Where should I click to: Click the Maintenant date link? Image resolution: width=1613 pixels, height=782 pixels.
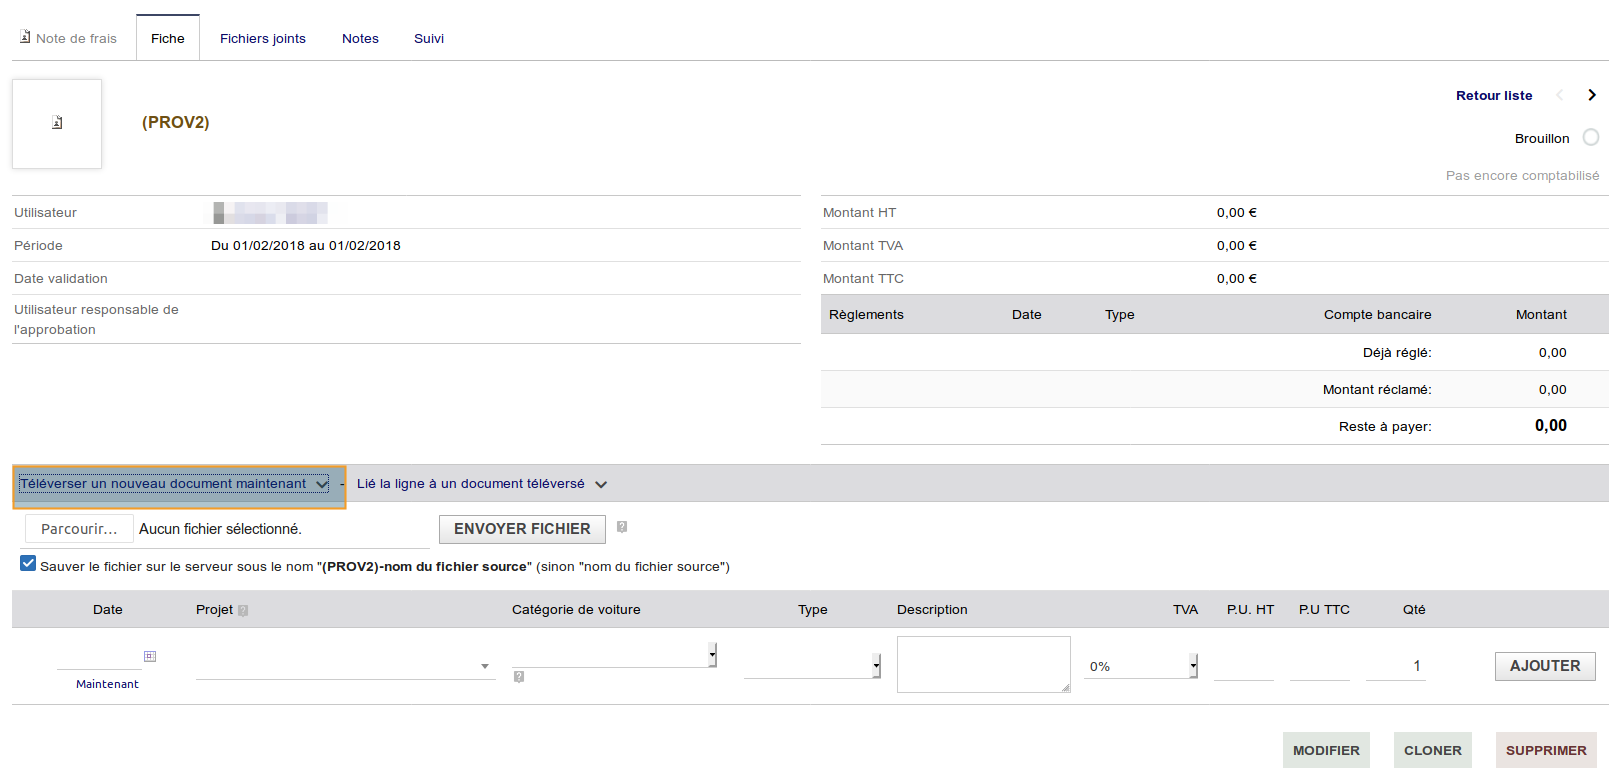click(x=107, y=684)
